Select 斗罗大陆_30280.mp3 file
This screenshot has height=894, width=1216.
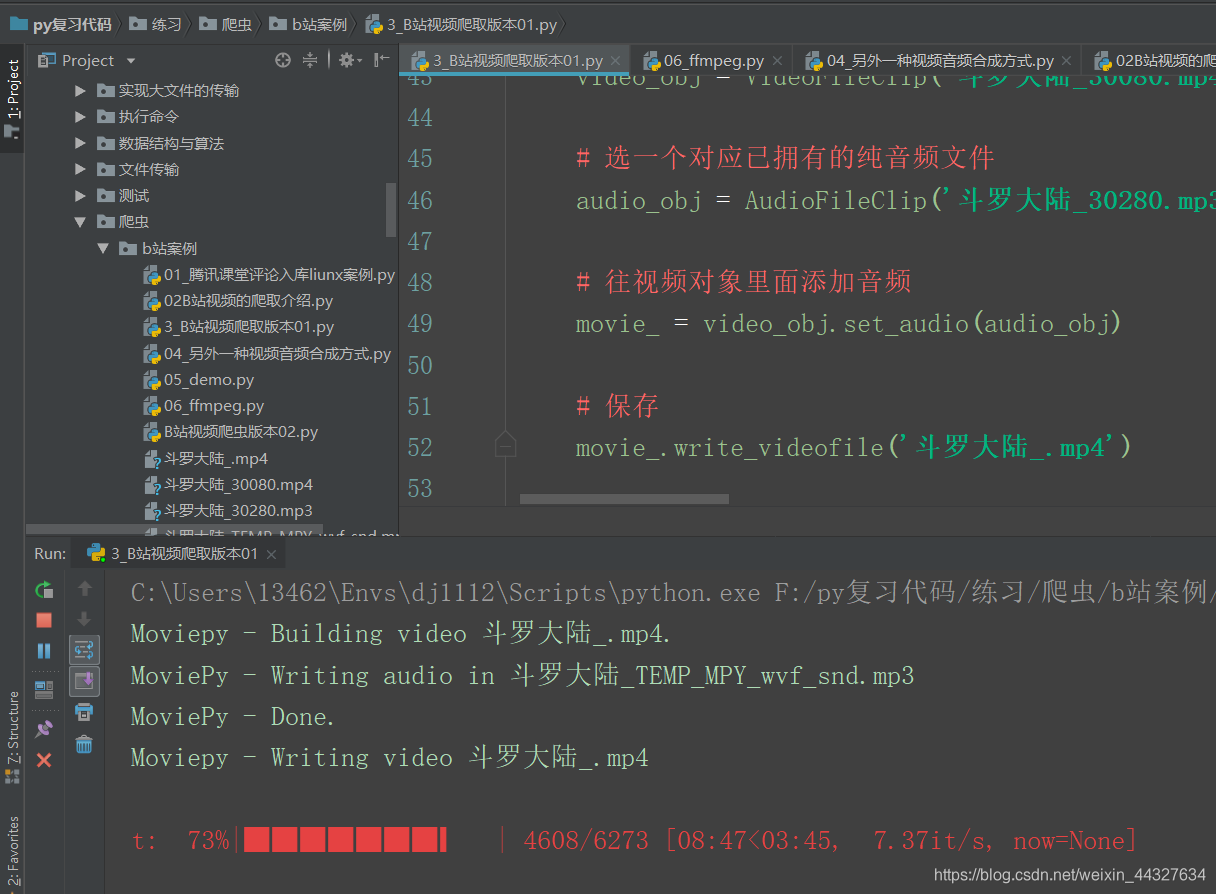(228, 511)
